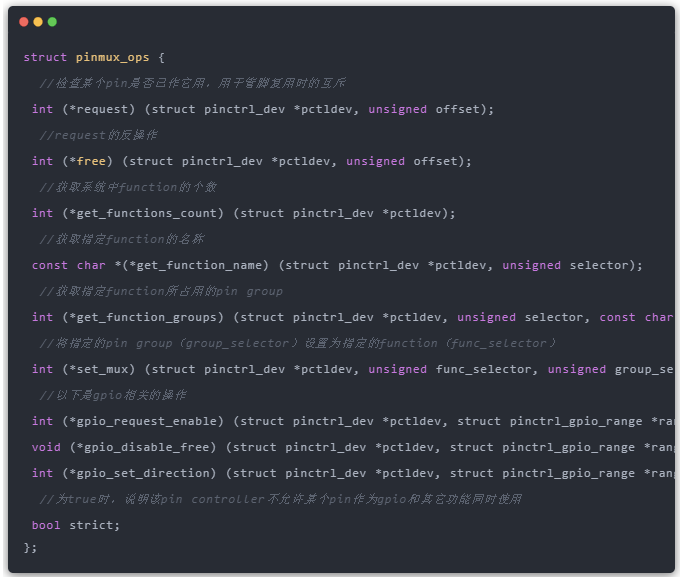Click the pinmux_ops struct name
The image size is (681, 577).
pyautogui.click(x=112, y=57)
